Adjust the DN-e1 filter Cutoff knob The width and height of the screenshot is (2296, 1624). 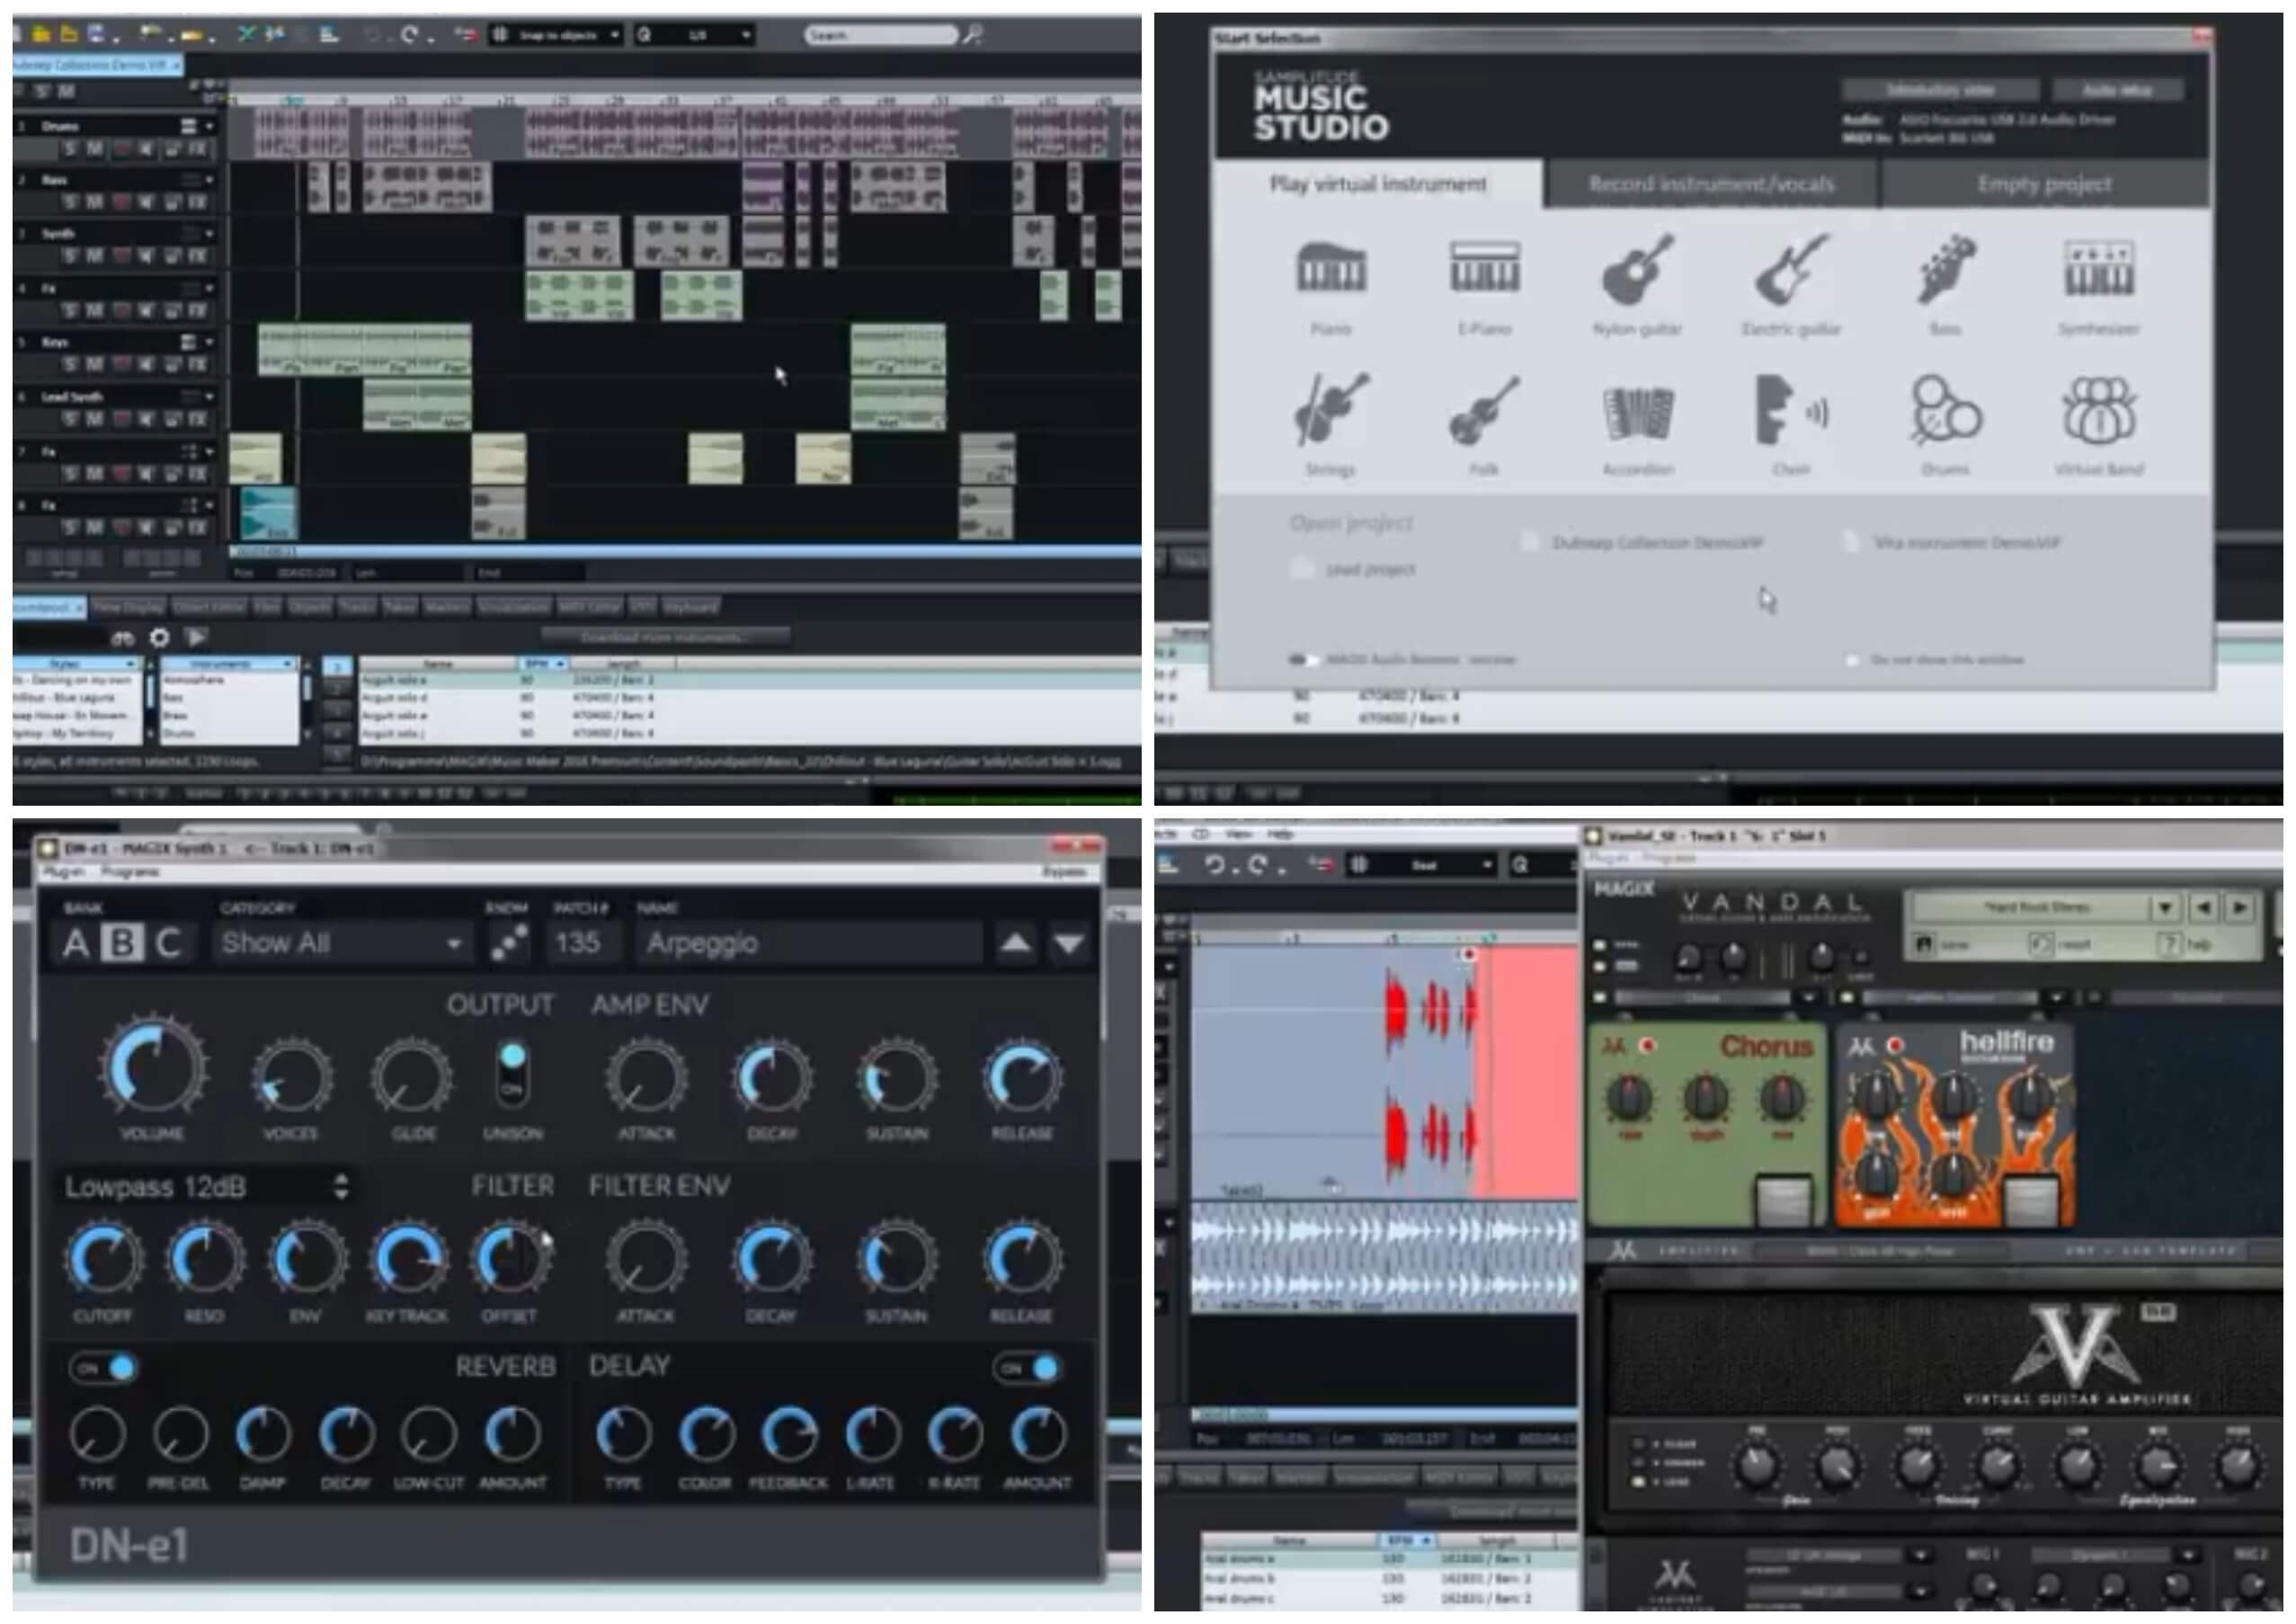coord(103,1259)
